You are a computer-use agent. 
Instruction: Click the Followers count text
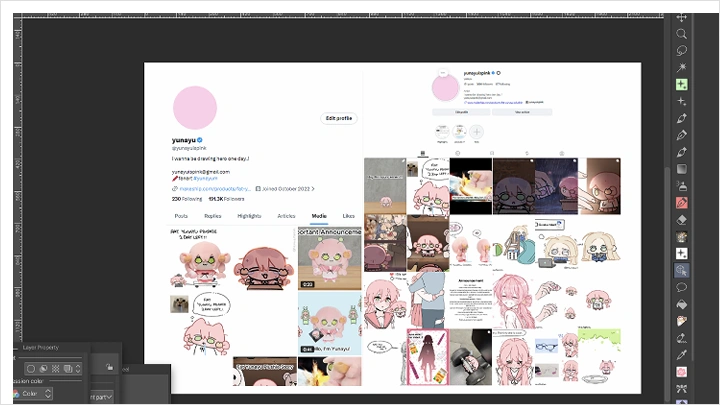[x=226, y=199]
